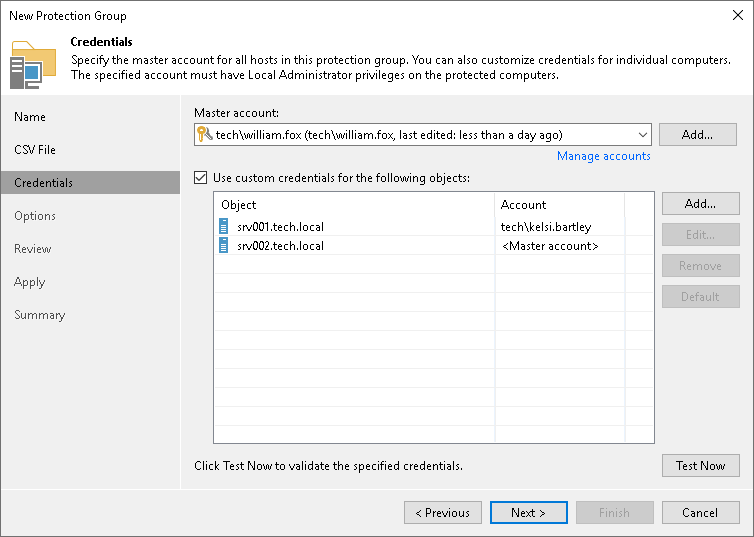Click the Default button beside objects list
Image resolution: width=754 pixels, height=537 pixels.
click(700, 297)
